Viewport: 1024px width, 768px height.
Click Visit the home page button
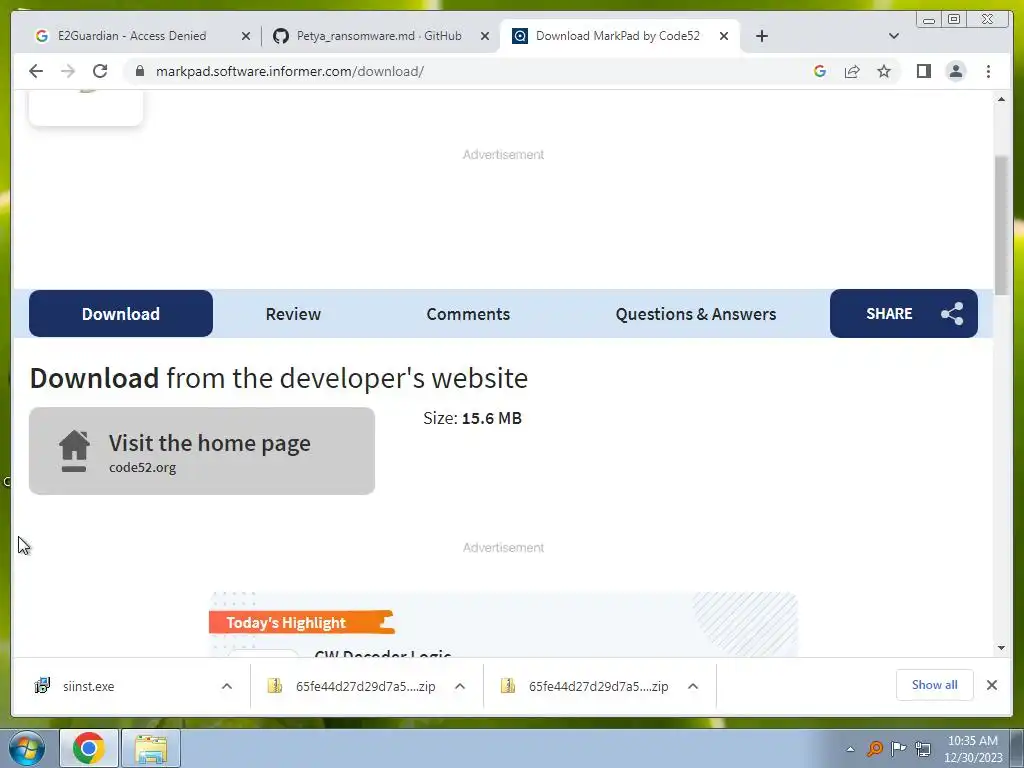tap(202, 451)
